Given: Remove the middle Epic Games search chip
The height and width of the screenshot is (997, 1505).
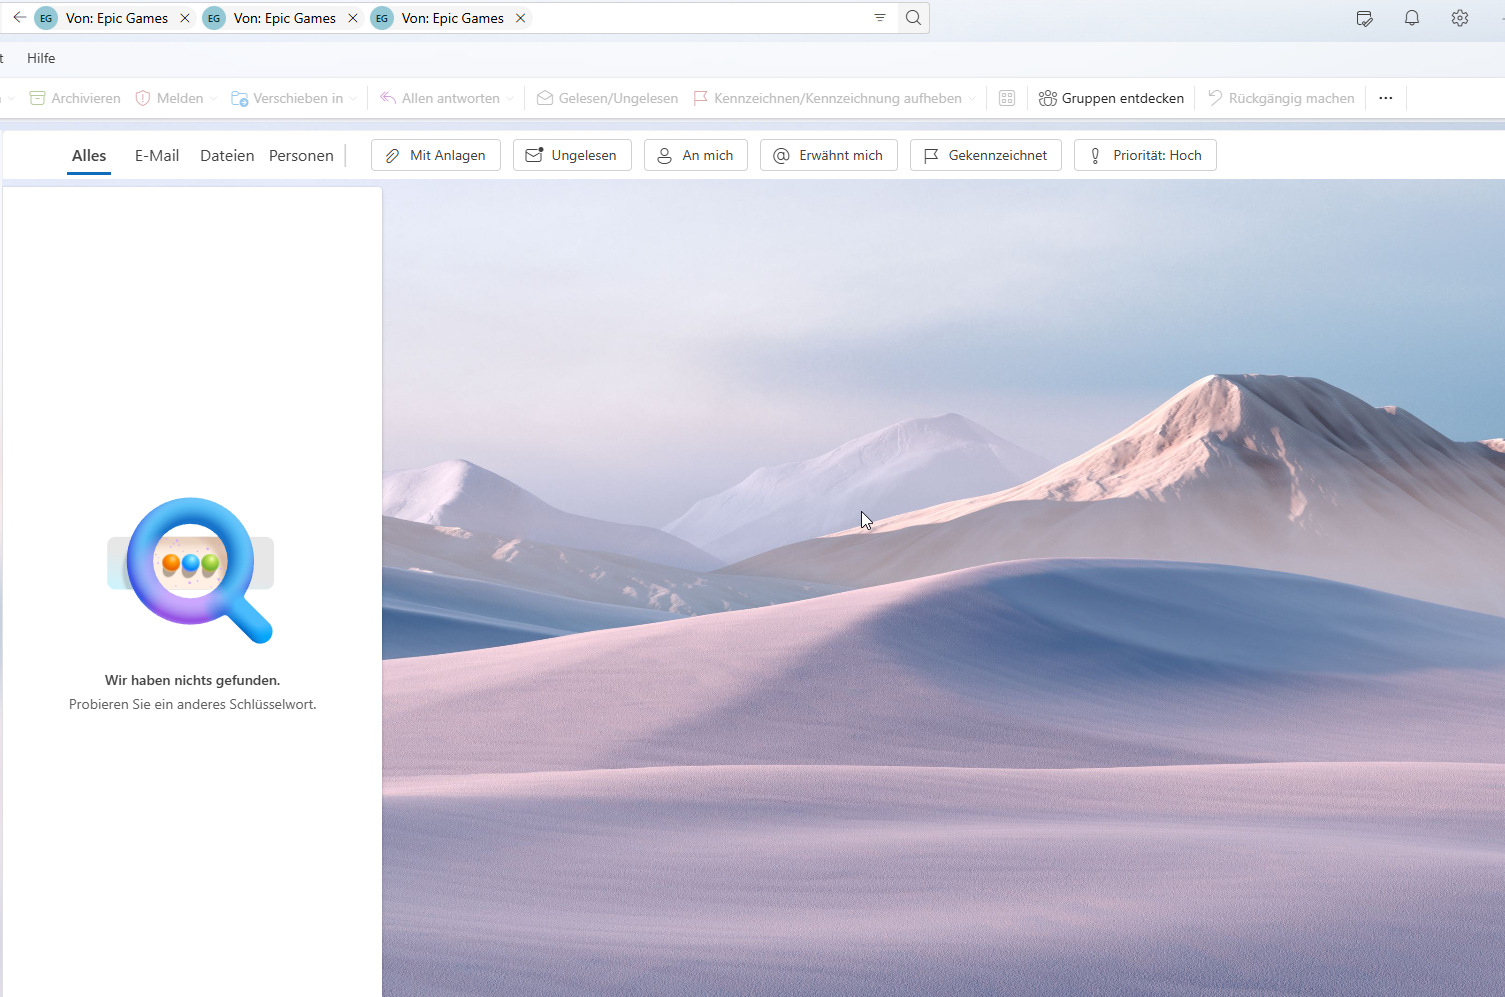Looking at the screenshot, I should [x=353, y=18].
